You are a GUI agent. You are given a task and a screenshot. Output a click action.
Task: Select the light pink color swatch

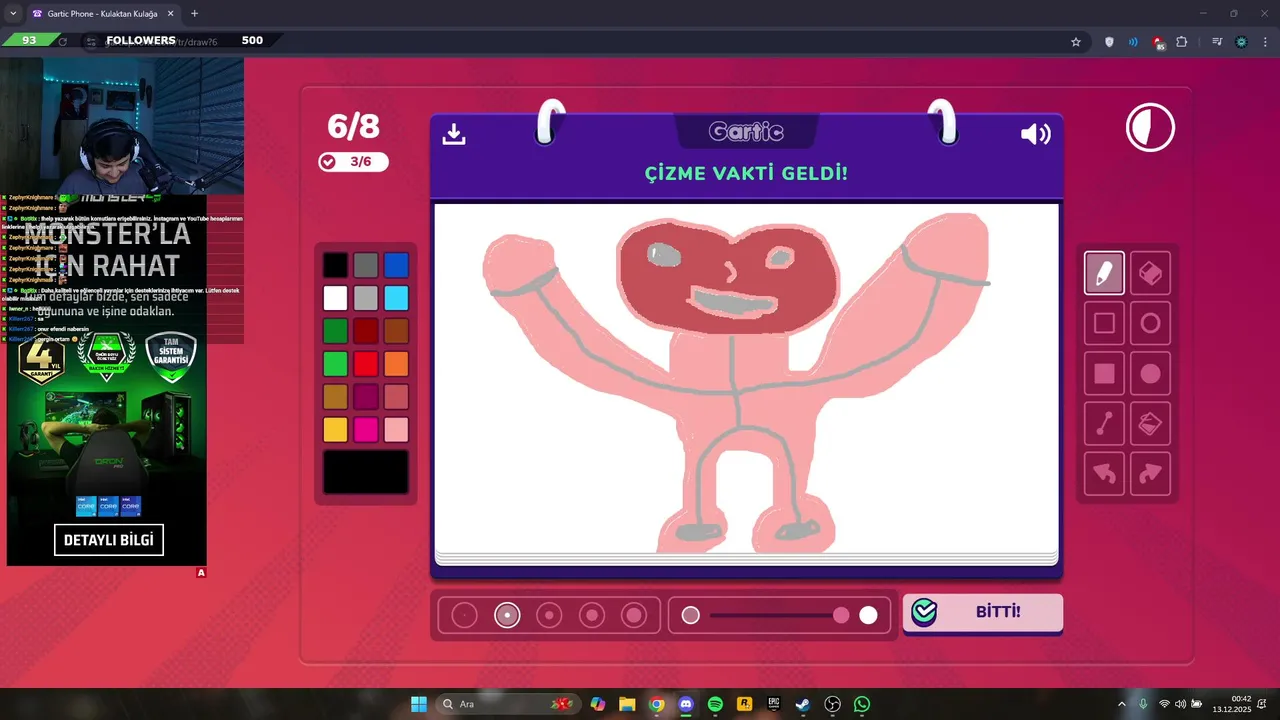click(396, 430)
